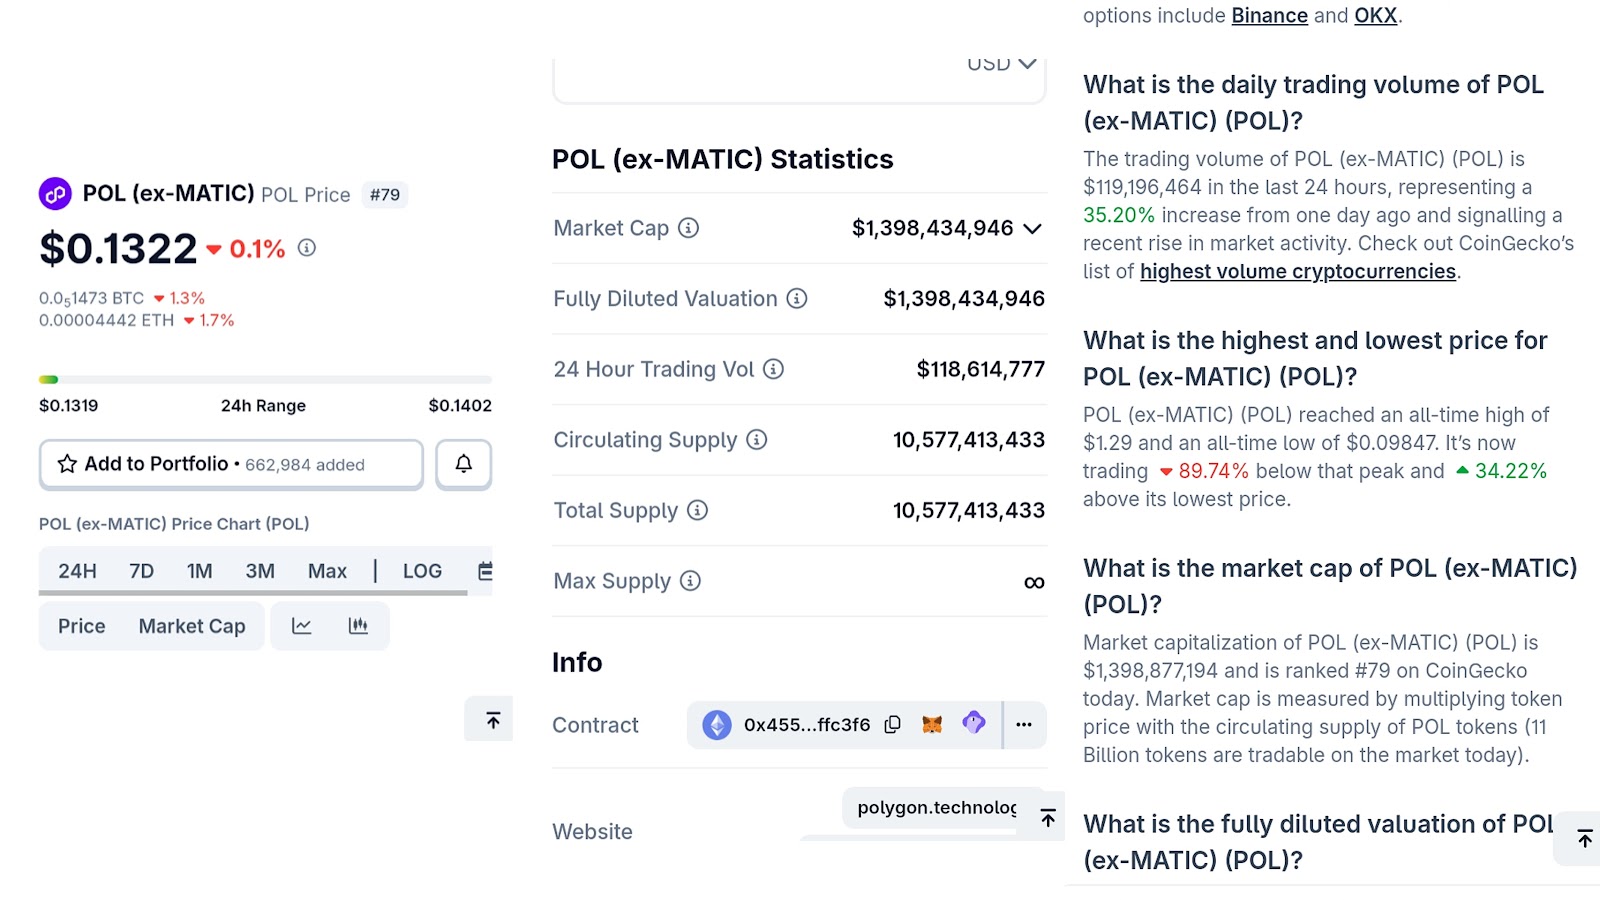
Task: Show Circulating Supply info icon
Action: tap(757, 440)
